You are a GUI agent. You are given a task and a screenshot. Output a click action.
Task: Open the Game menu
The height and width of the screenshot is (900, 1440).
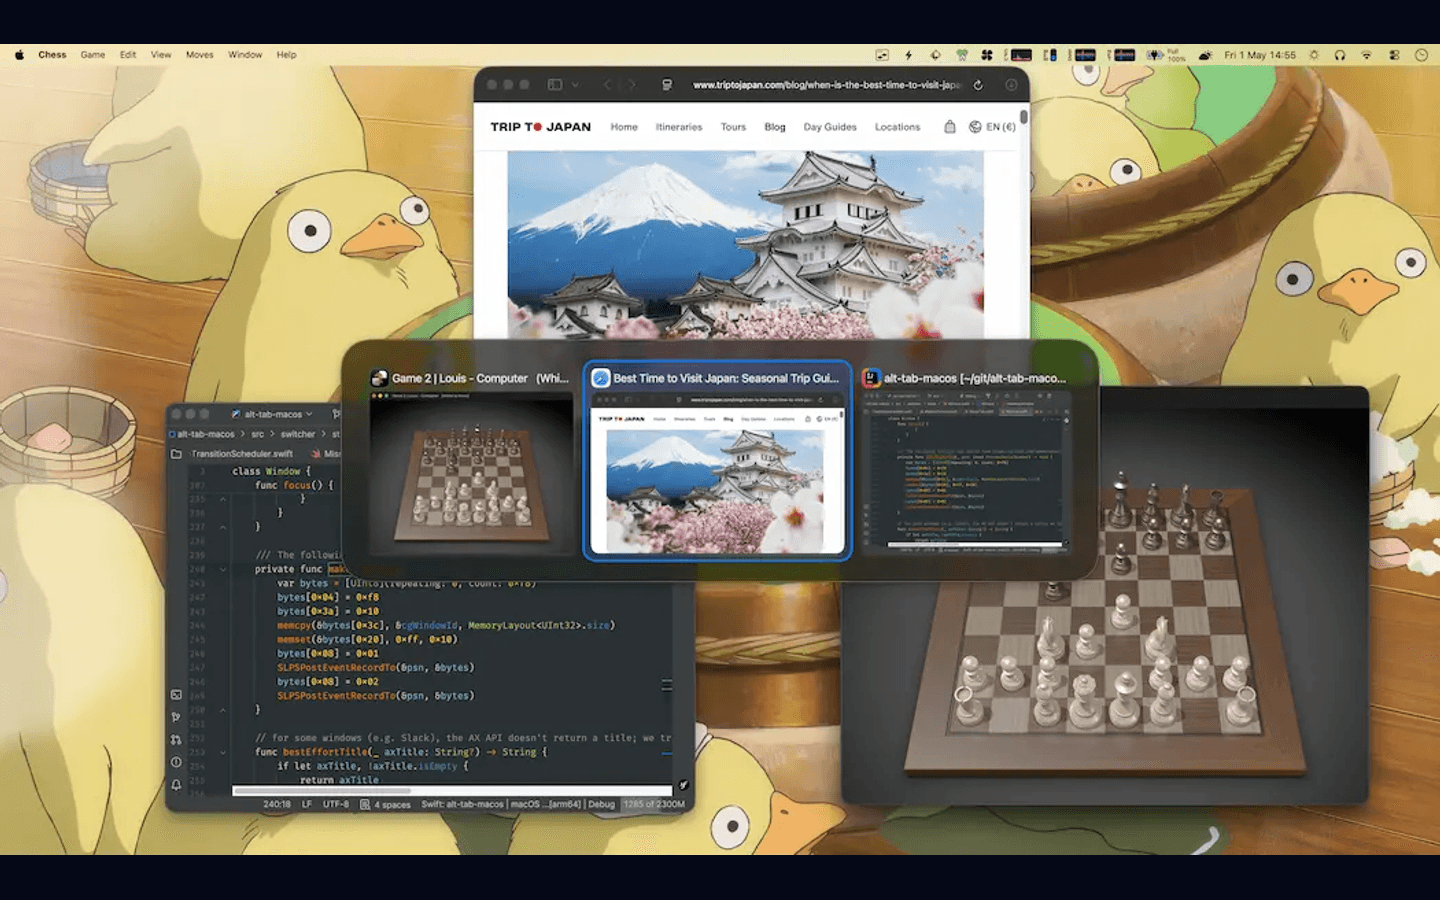(93, 55)
